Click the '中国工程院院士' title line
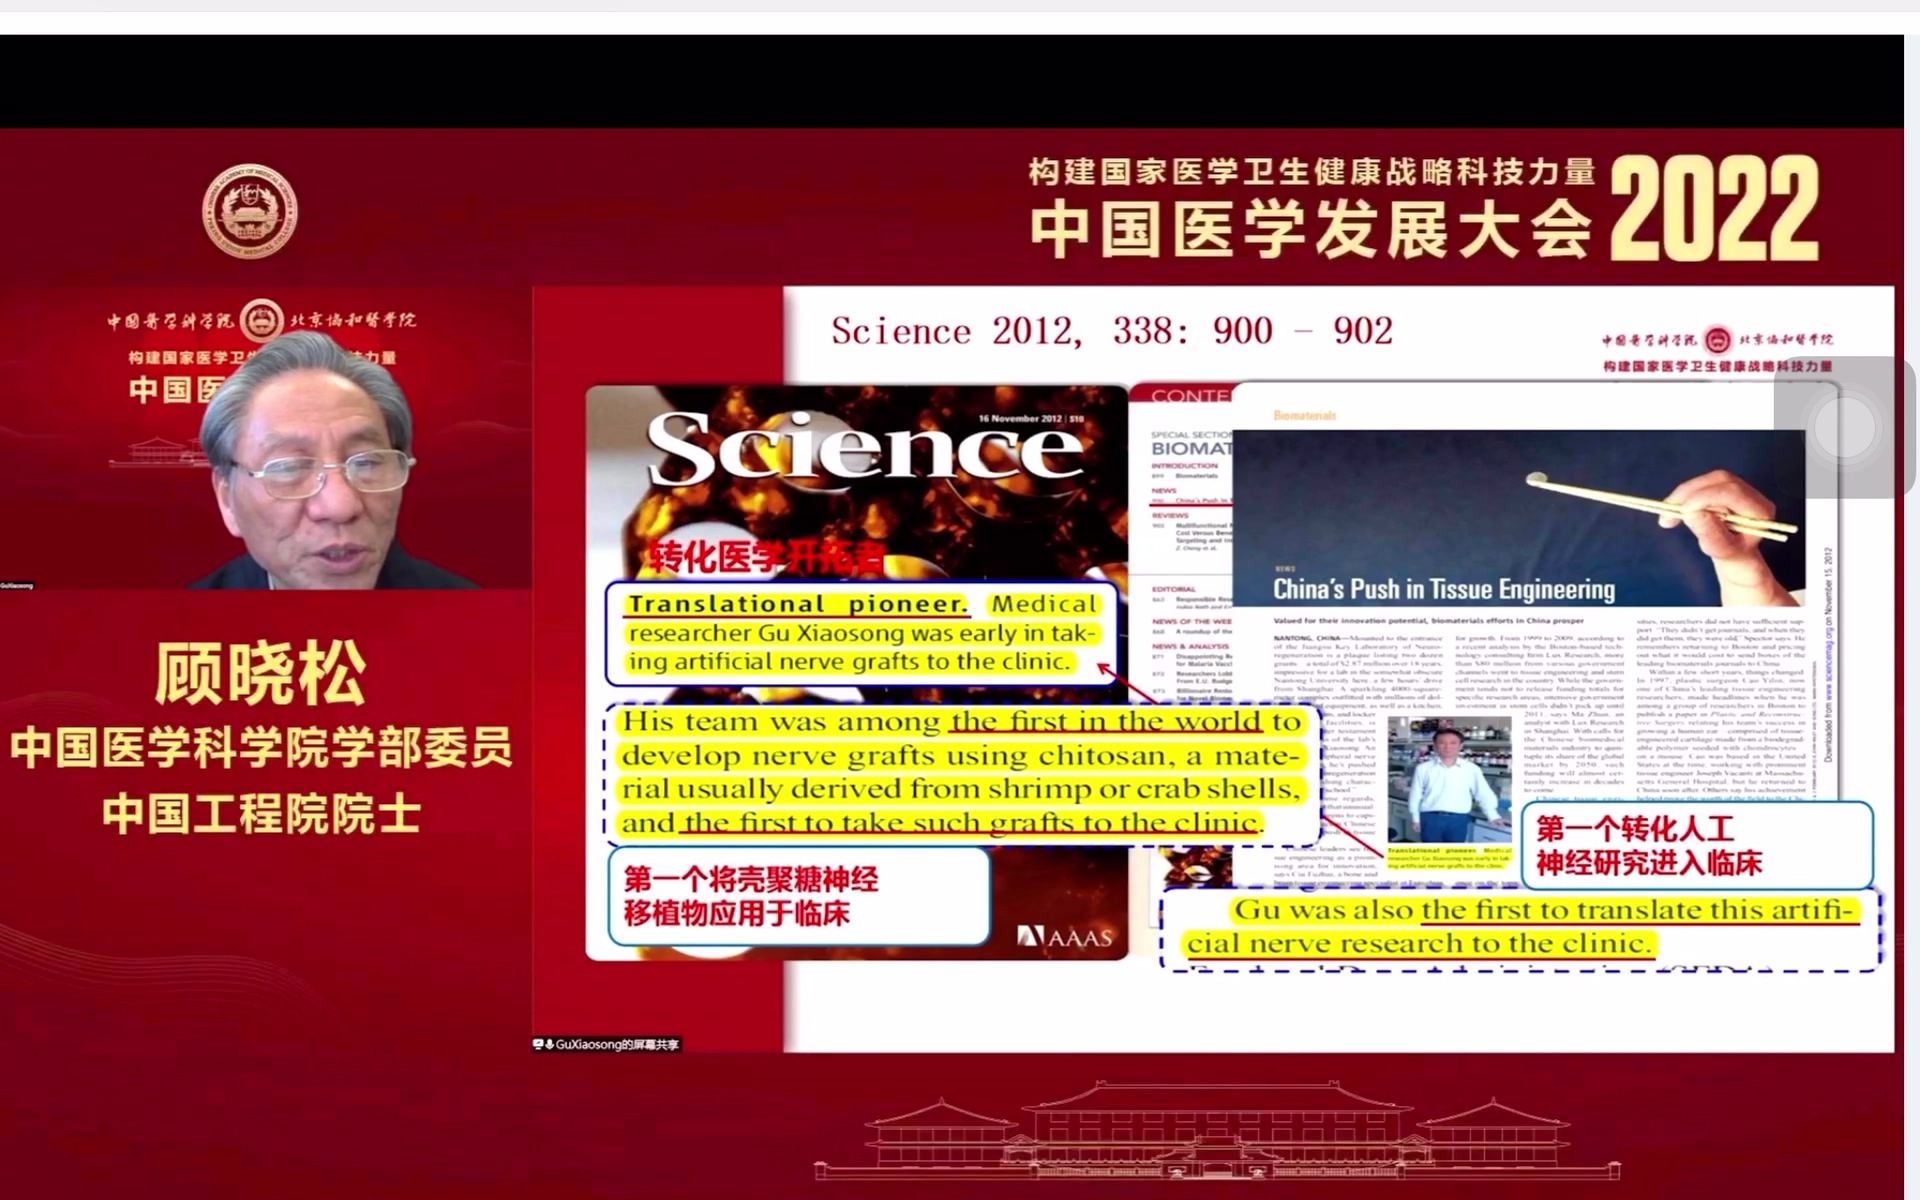This screenshot has height=1200, width=1920. pyautogui.click(x=261, y=813)
